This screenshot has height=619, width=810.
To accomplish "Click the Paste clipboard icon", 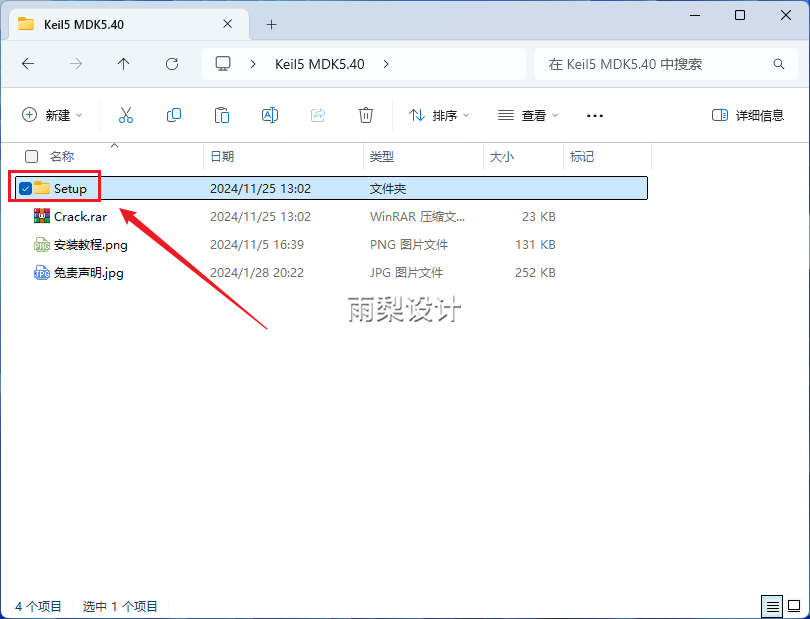I will pyautogui.click(x=222, y=115).
